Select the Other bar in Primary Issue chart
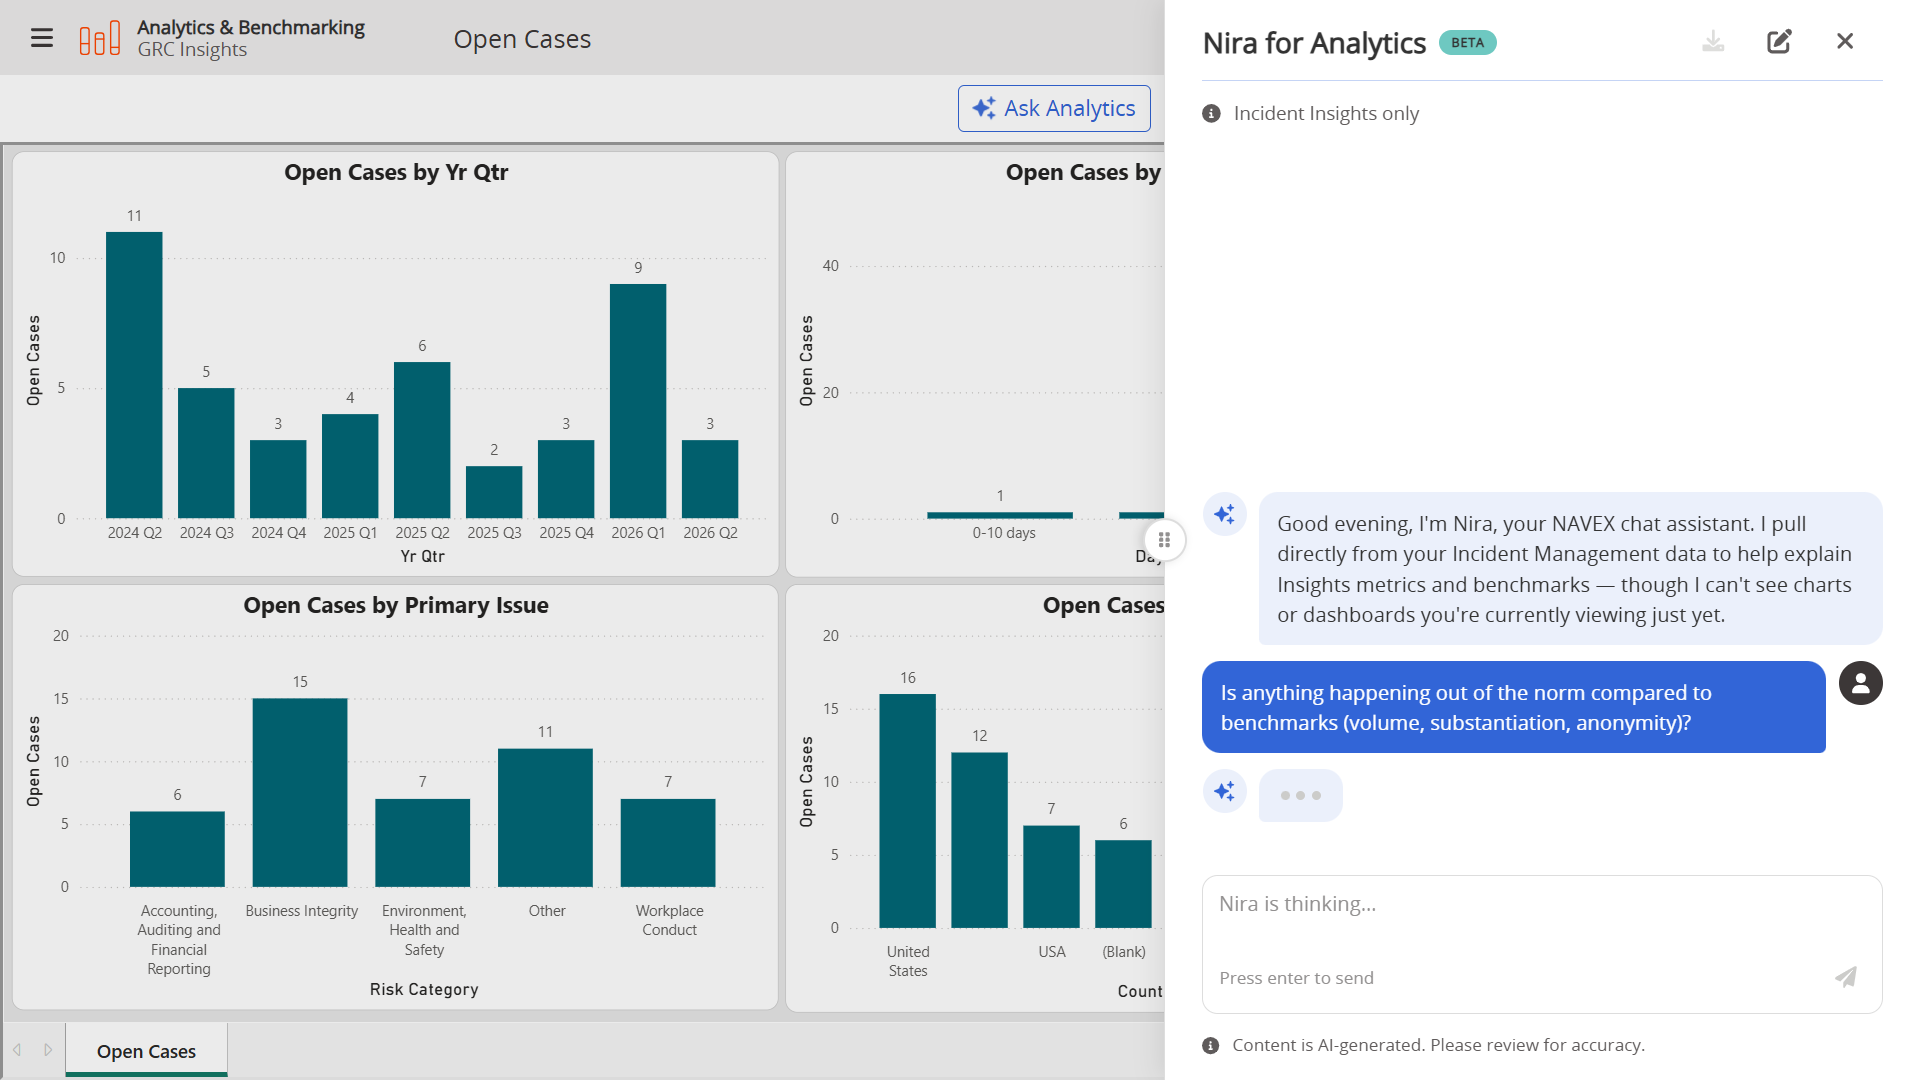Viewport: 1920px width, 1080px height. pyautogui.click(x=545, y=817)
